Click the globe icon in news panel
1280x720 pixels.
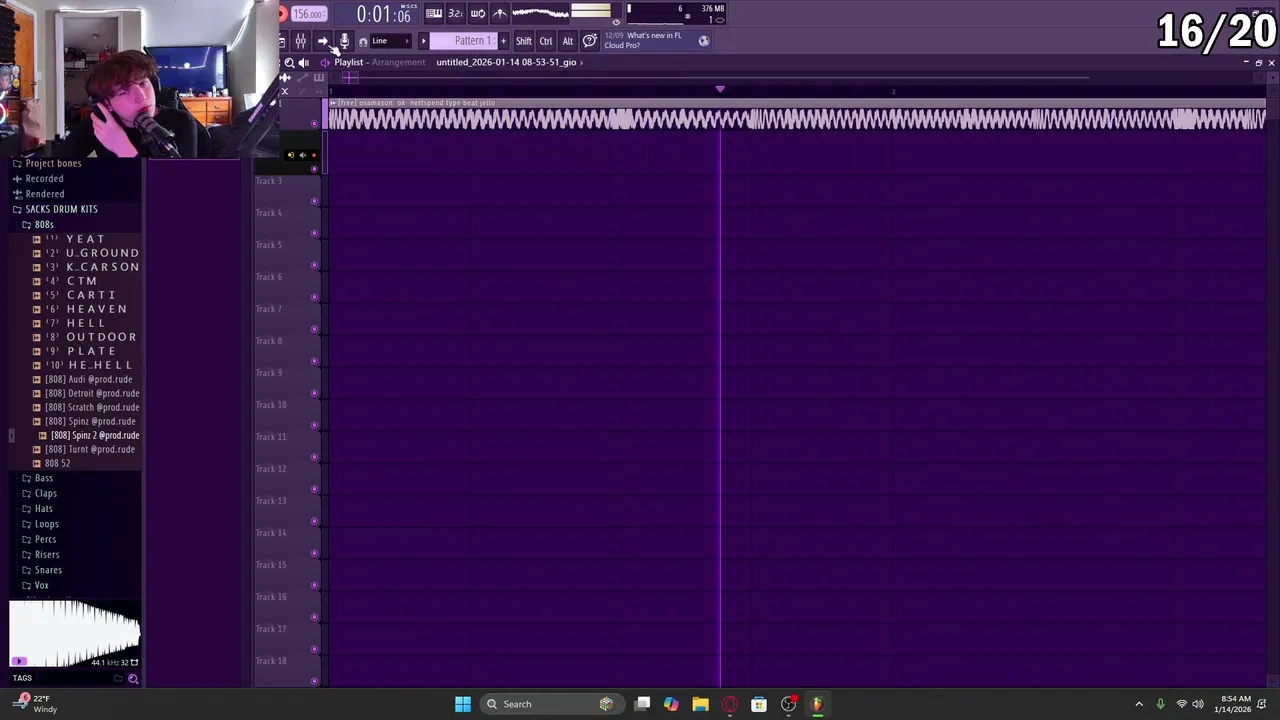point(704,41)
